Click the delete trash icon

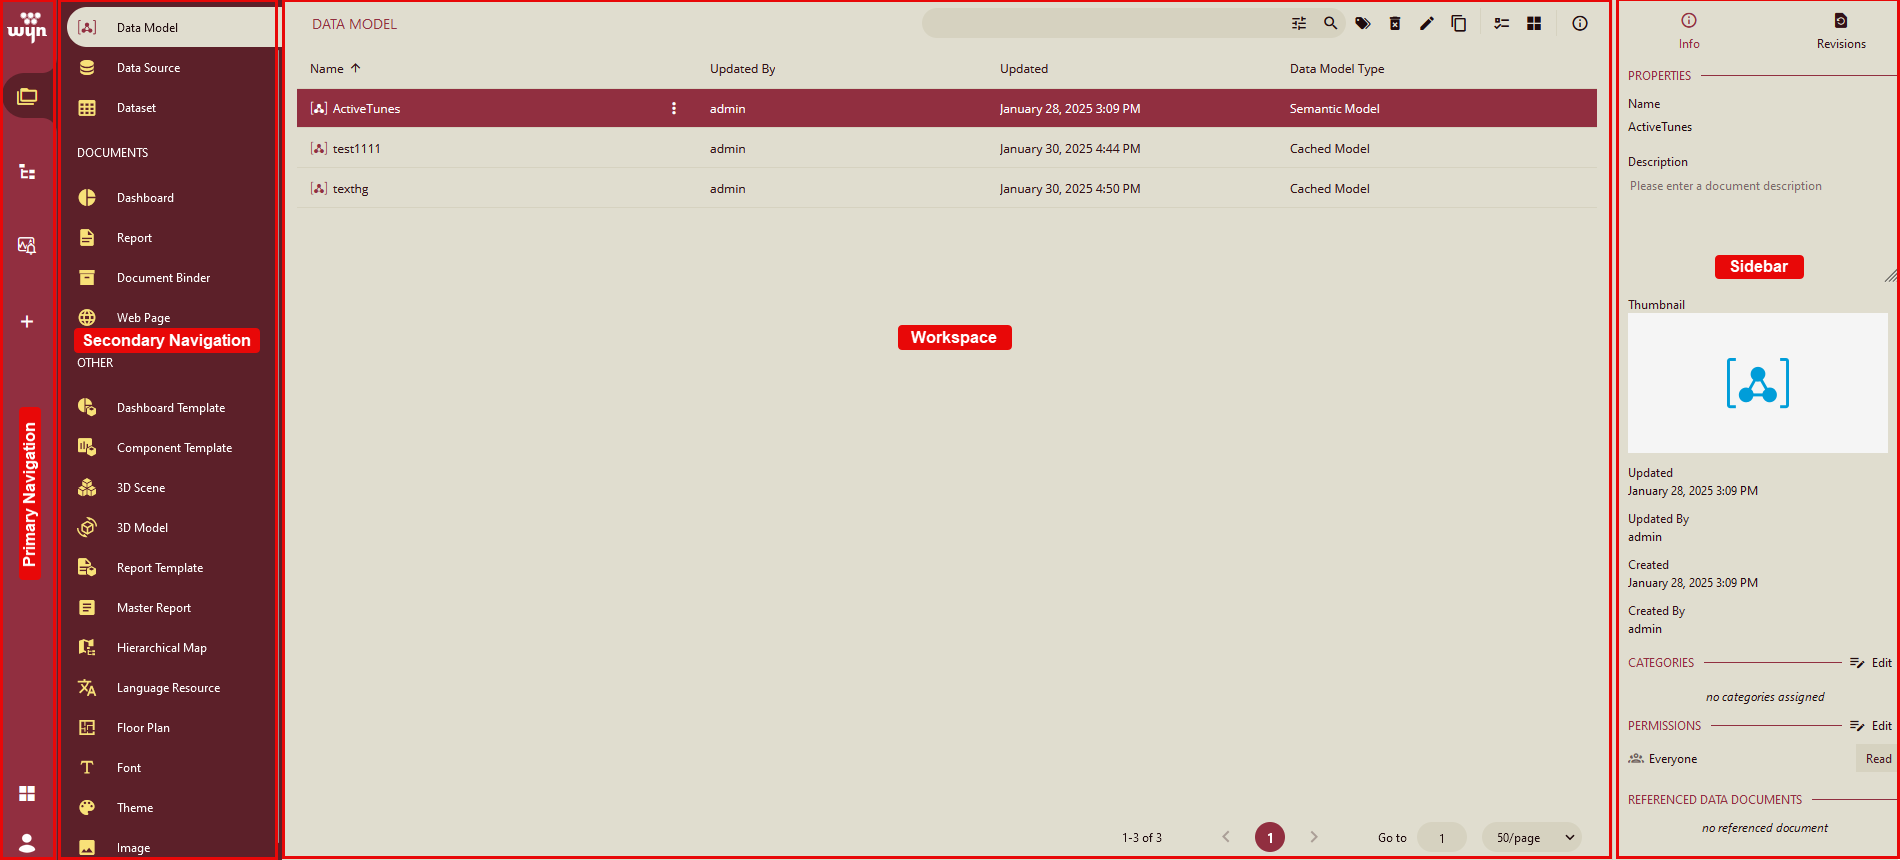click(1395, 23)
